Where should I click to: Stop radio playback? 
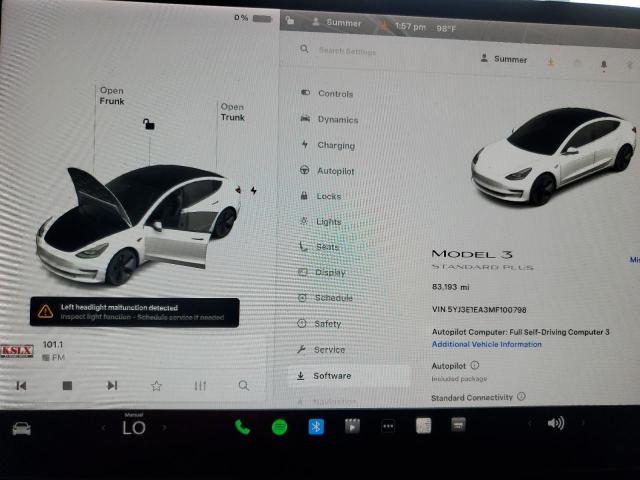coord(67,385)
